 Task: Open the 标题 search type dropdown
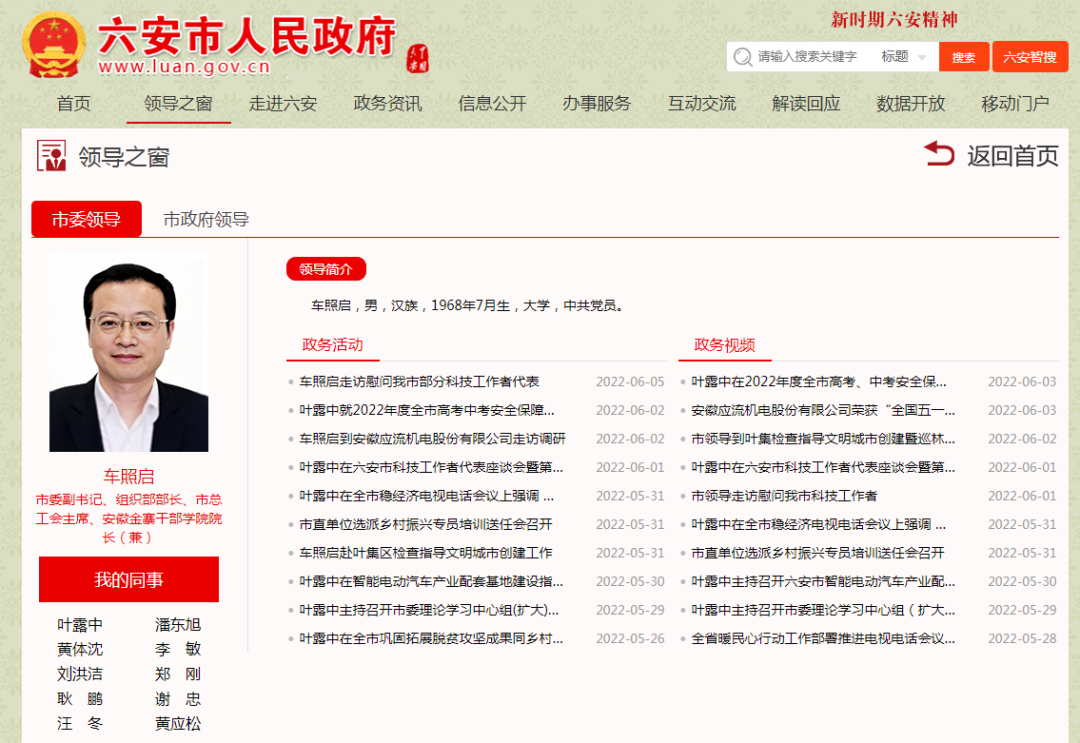click(906, 57)
